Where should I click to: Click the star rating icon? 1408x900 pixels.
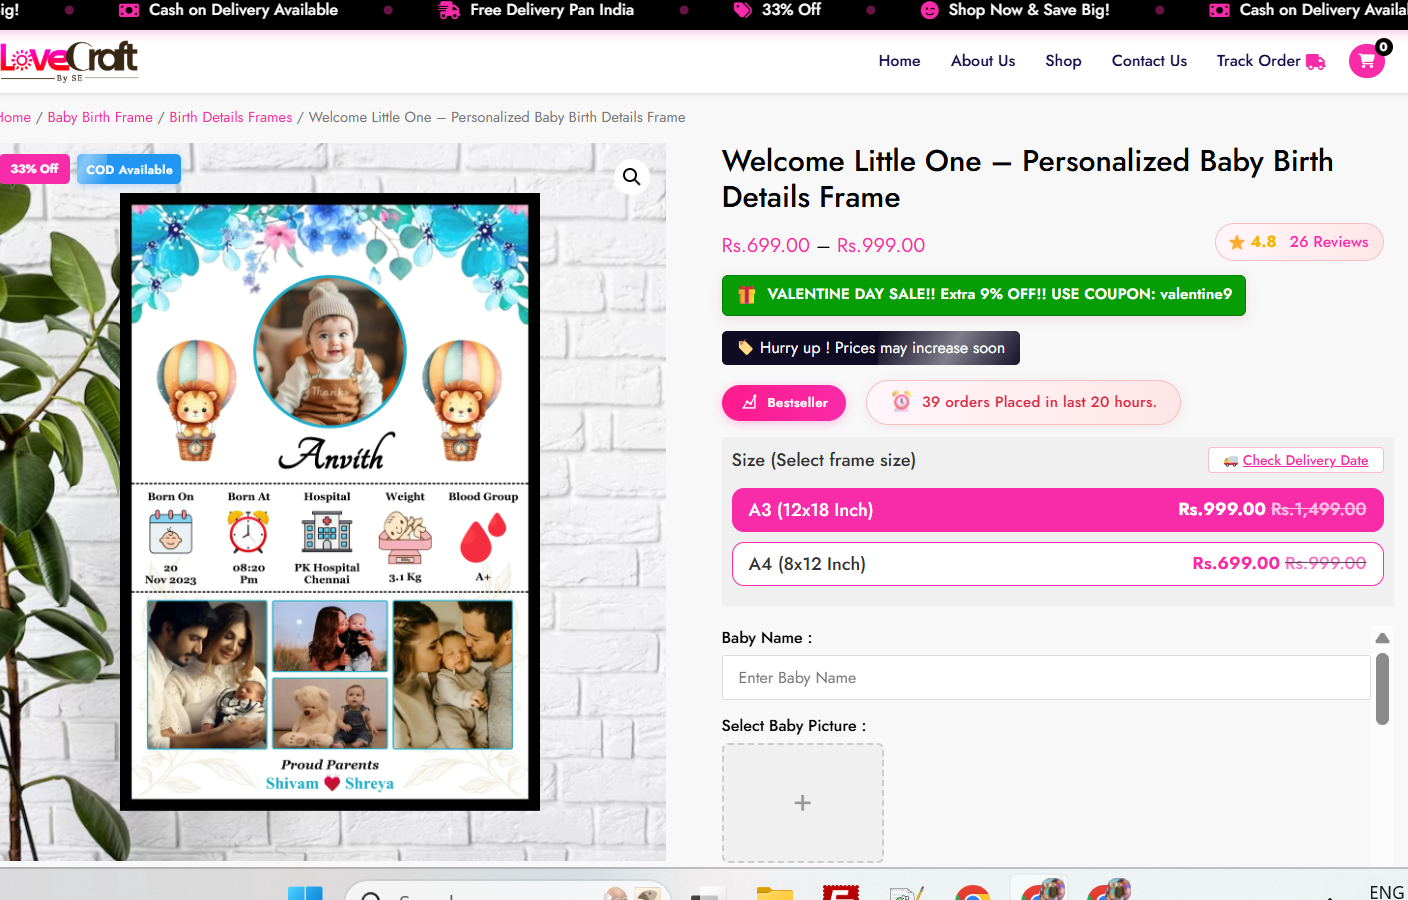(1237, 242)
